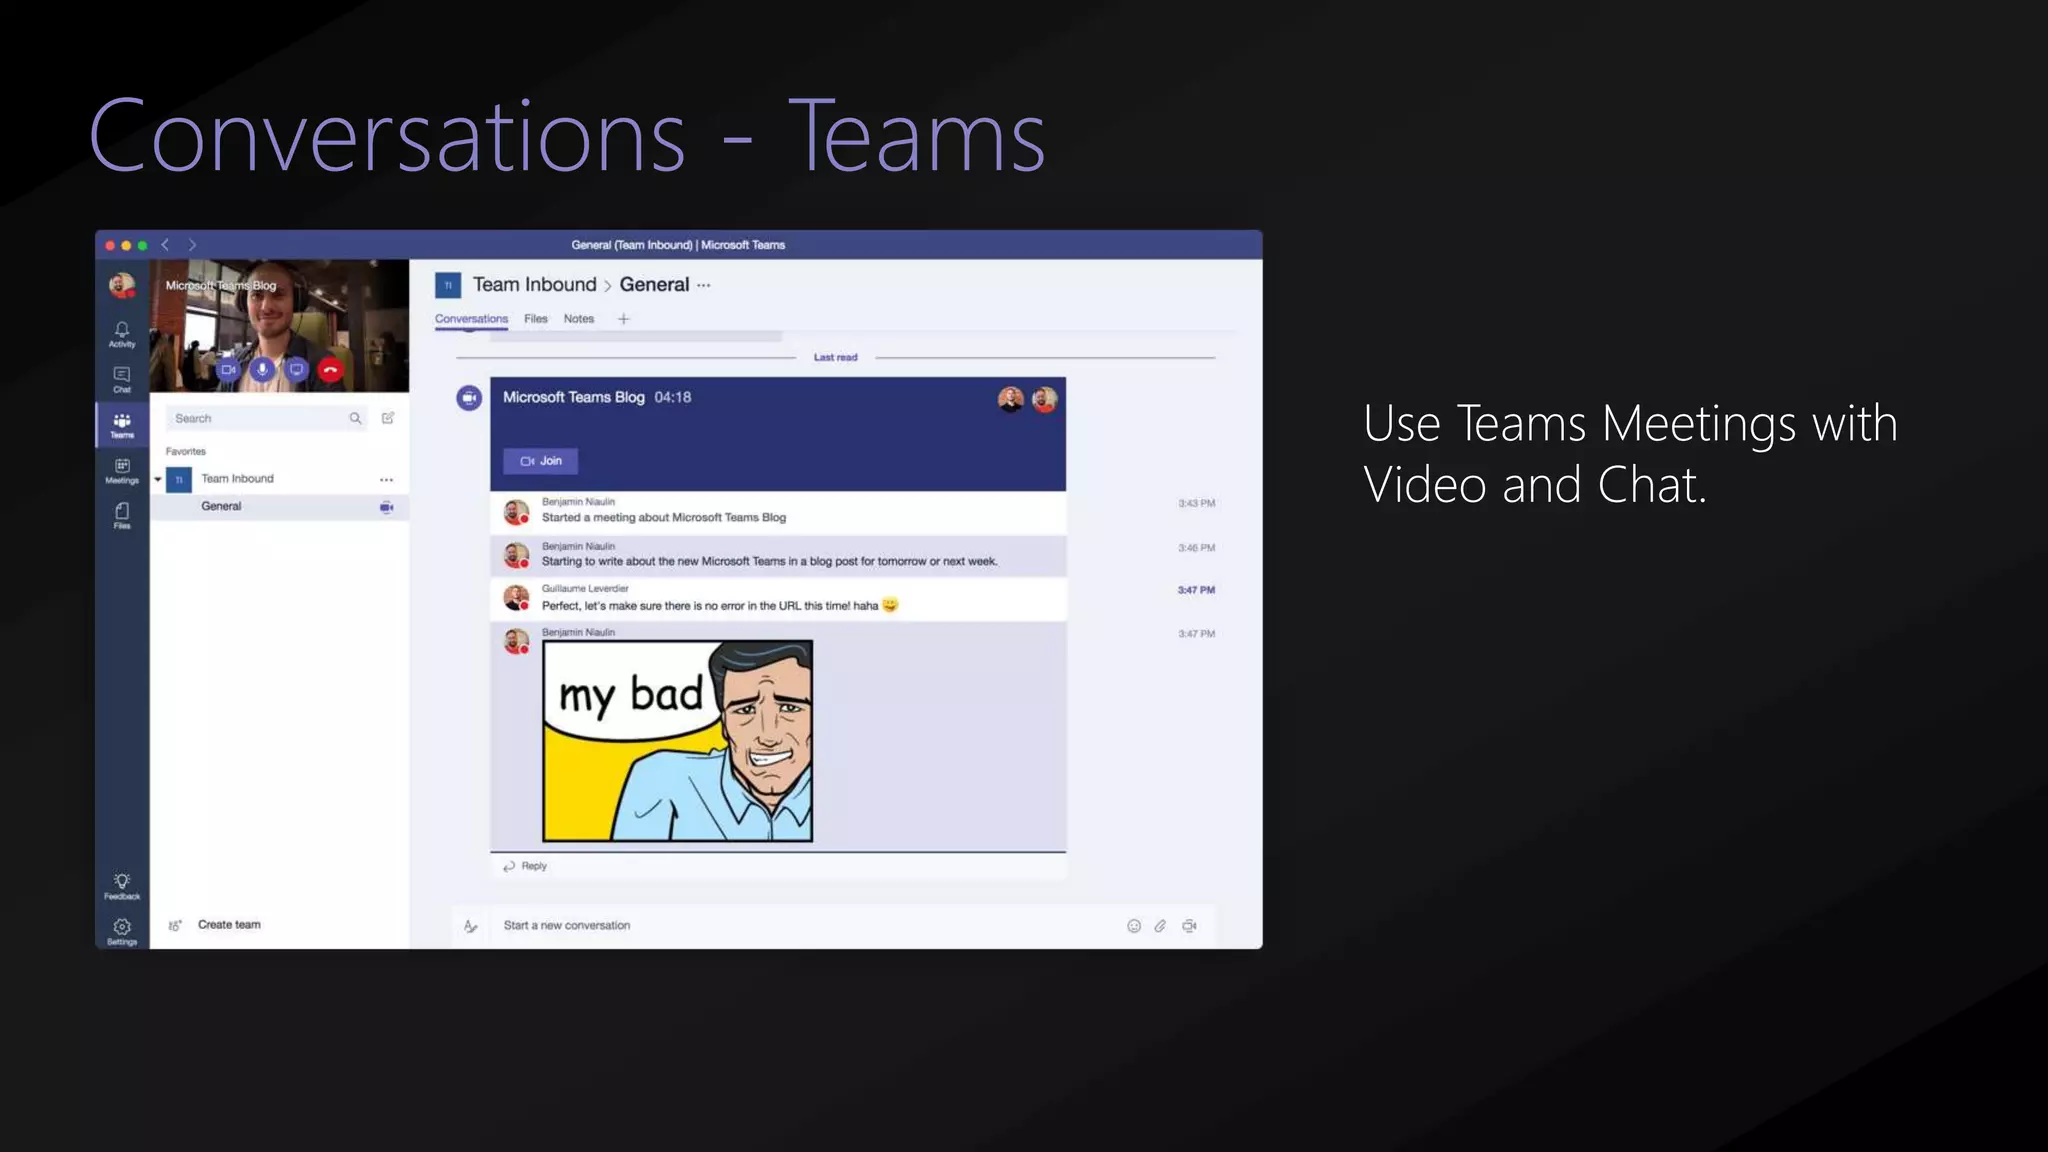Go back with the navigation arrow
This screenshot has width=2048, height=1152.
point(166,245)
